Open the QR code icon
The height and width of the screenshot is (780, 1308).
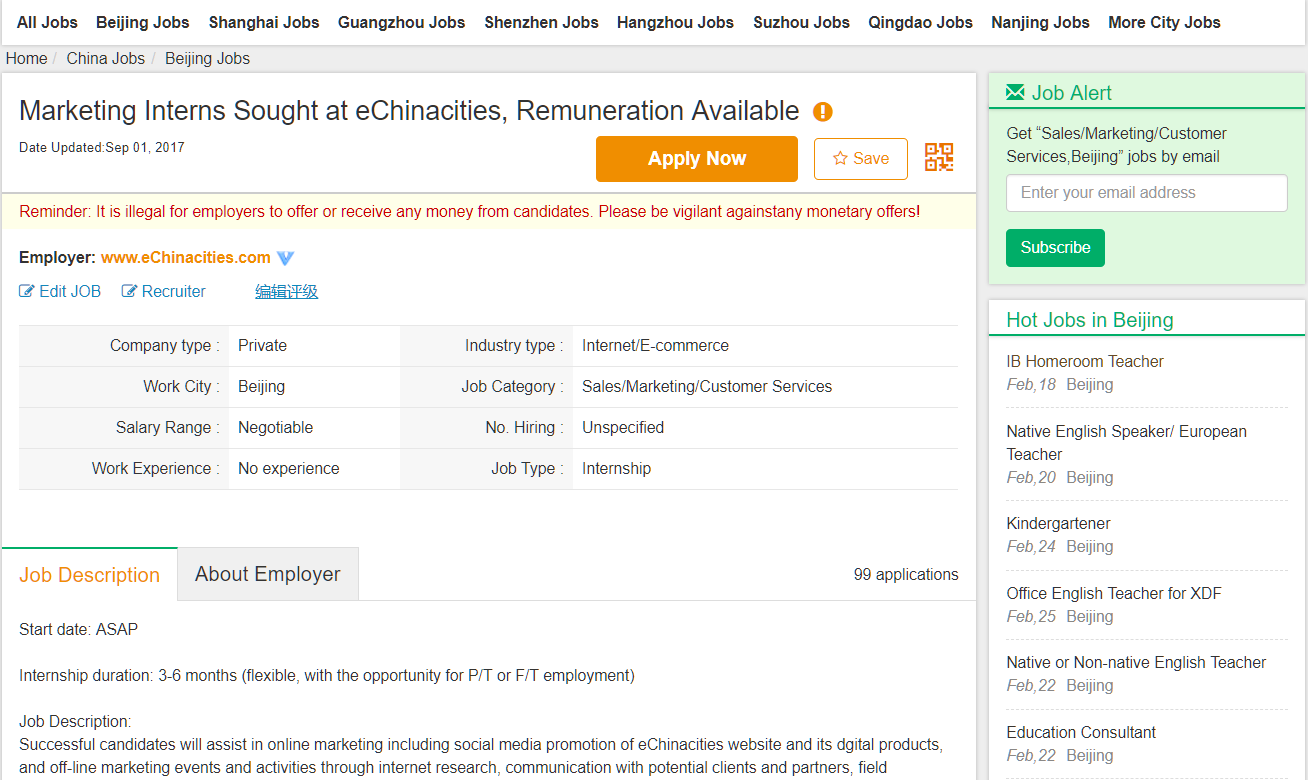point(939,158)
